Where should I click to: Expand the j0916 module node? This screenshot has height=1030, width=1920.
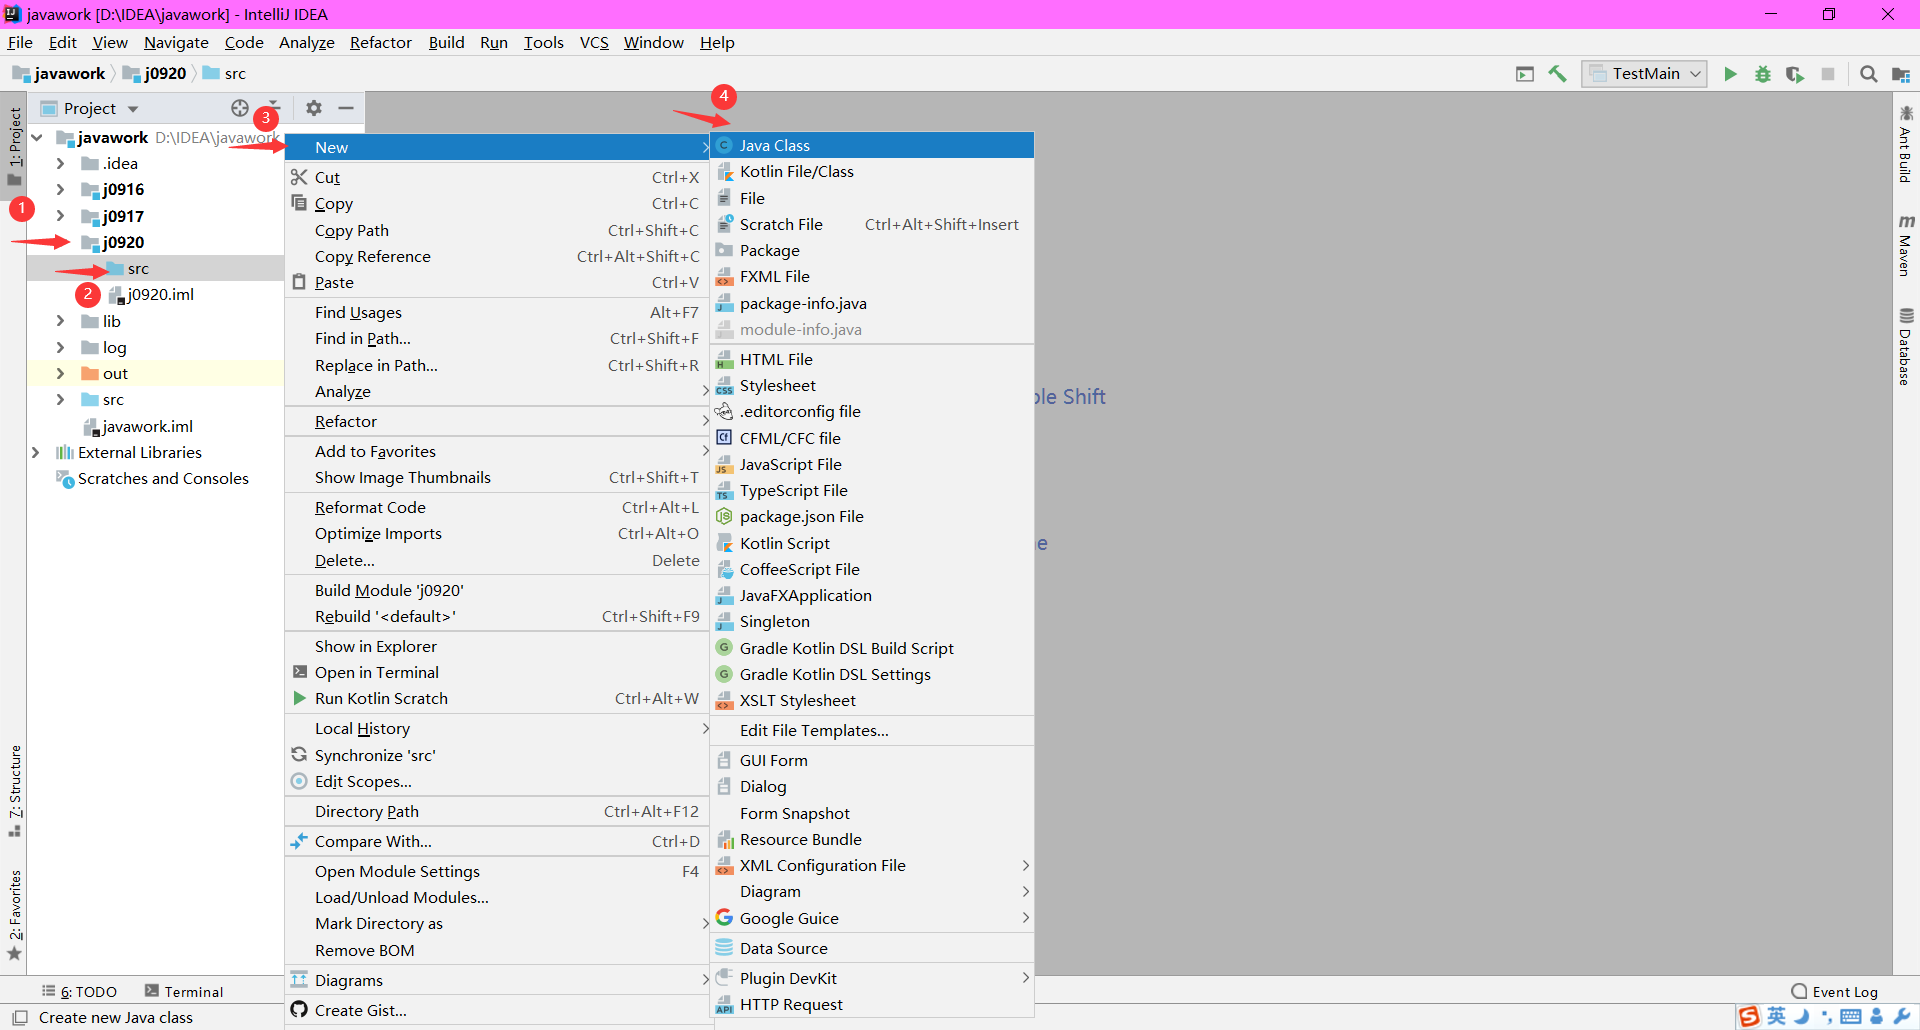60,189
